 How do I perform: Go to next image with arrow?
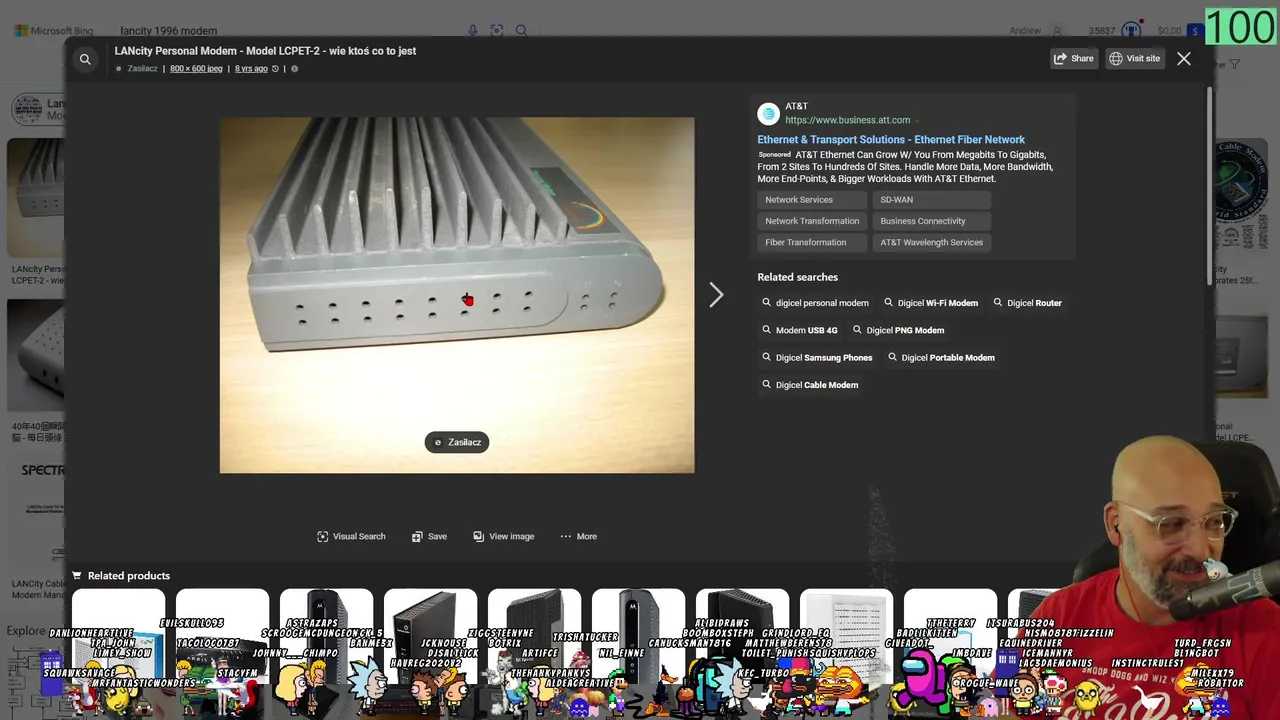click(716, 295)
